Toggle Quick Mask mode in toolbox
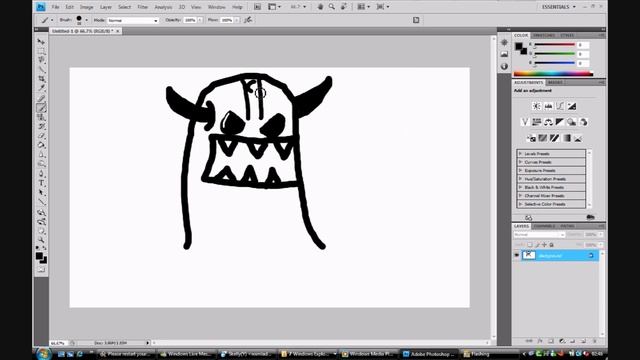Screen dimensions: 640x360 (x=41, y=269)
